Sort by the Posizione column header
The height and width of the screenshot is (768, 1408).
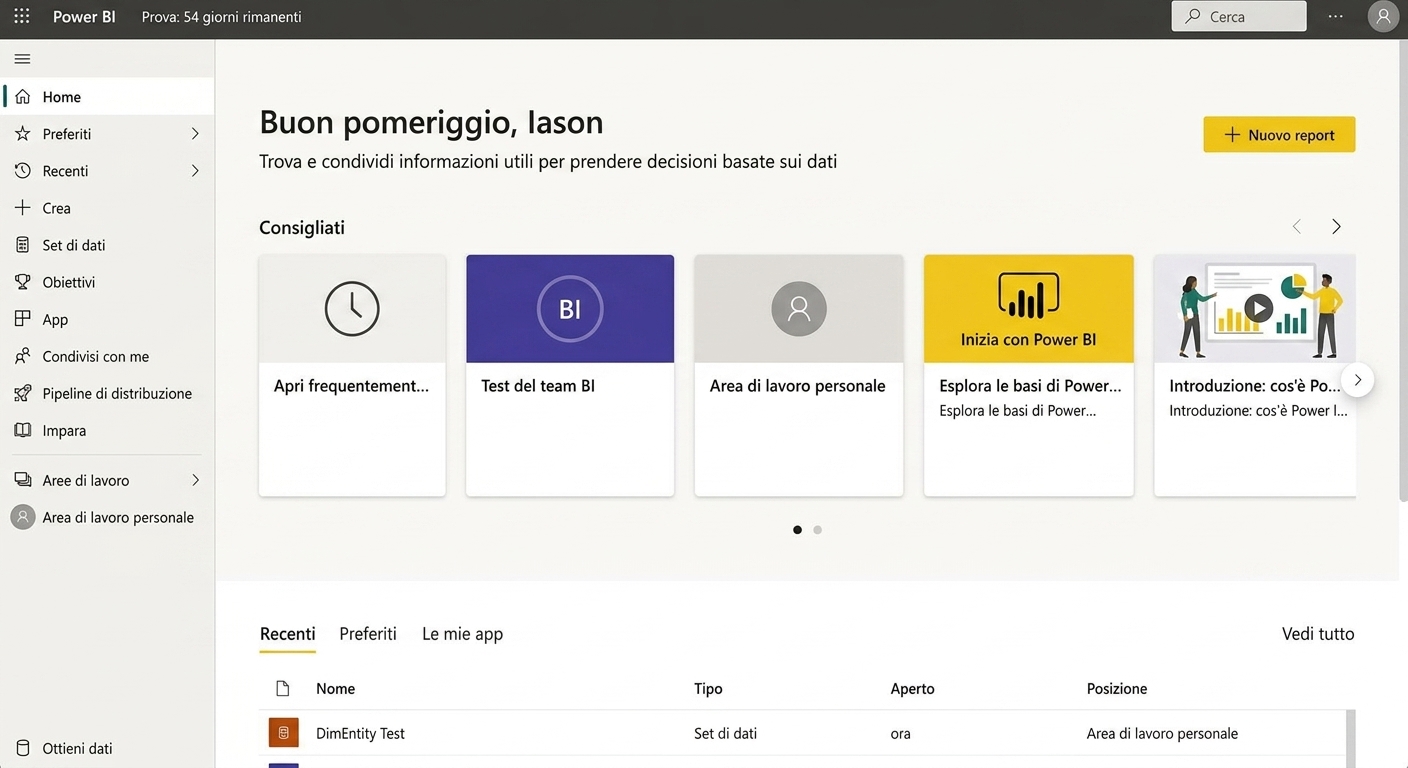tap(1117, 688)
